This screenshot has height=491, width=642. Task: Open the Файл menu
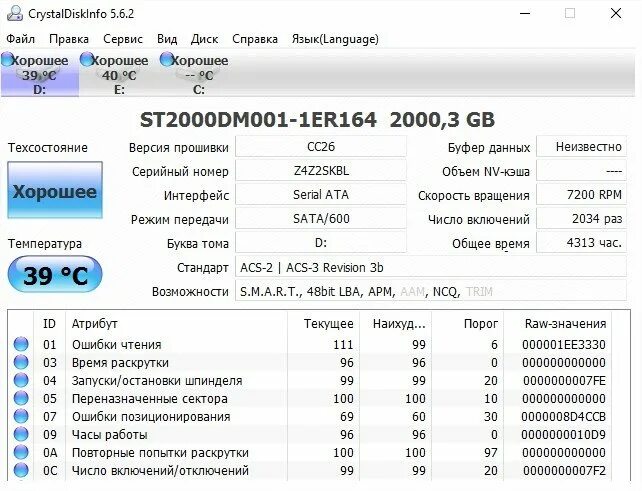(x=20, y=39)
